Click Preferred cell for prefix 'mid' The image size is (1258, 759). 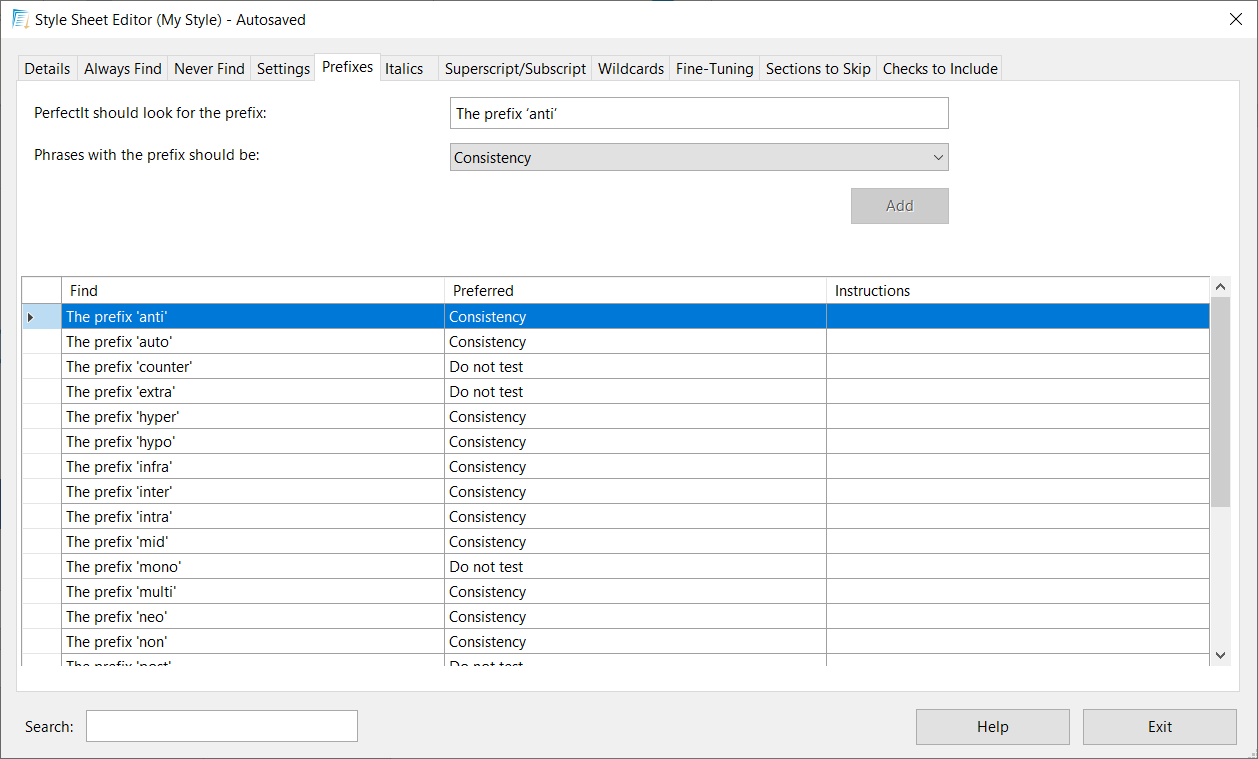tap(635, 542)
